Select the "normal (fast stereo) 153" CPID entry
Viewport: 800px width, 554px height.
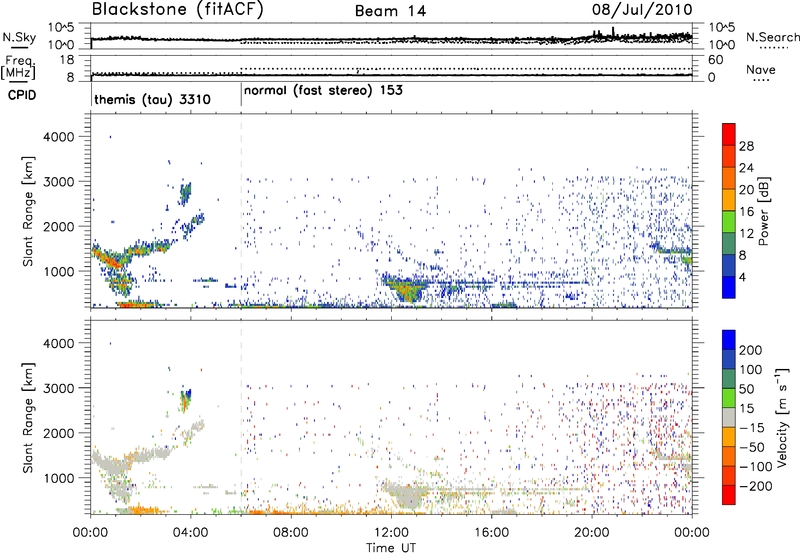point(323,90)
